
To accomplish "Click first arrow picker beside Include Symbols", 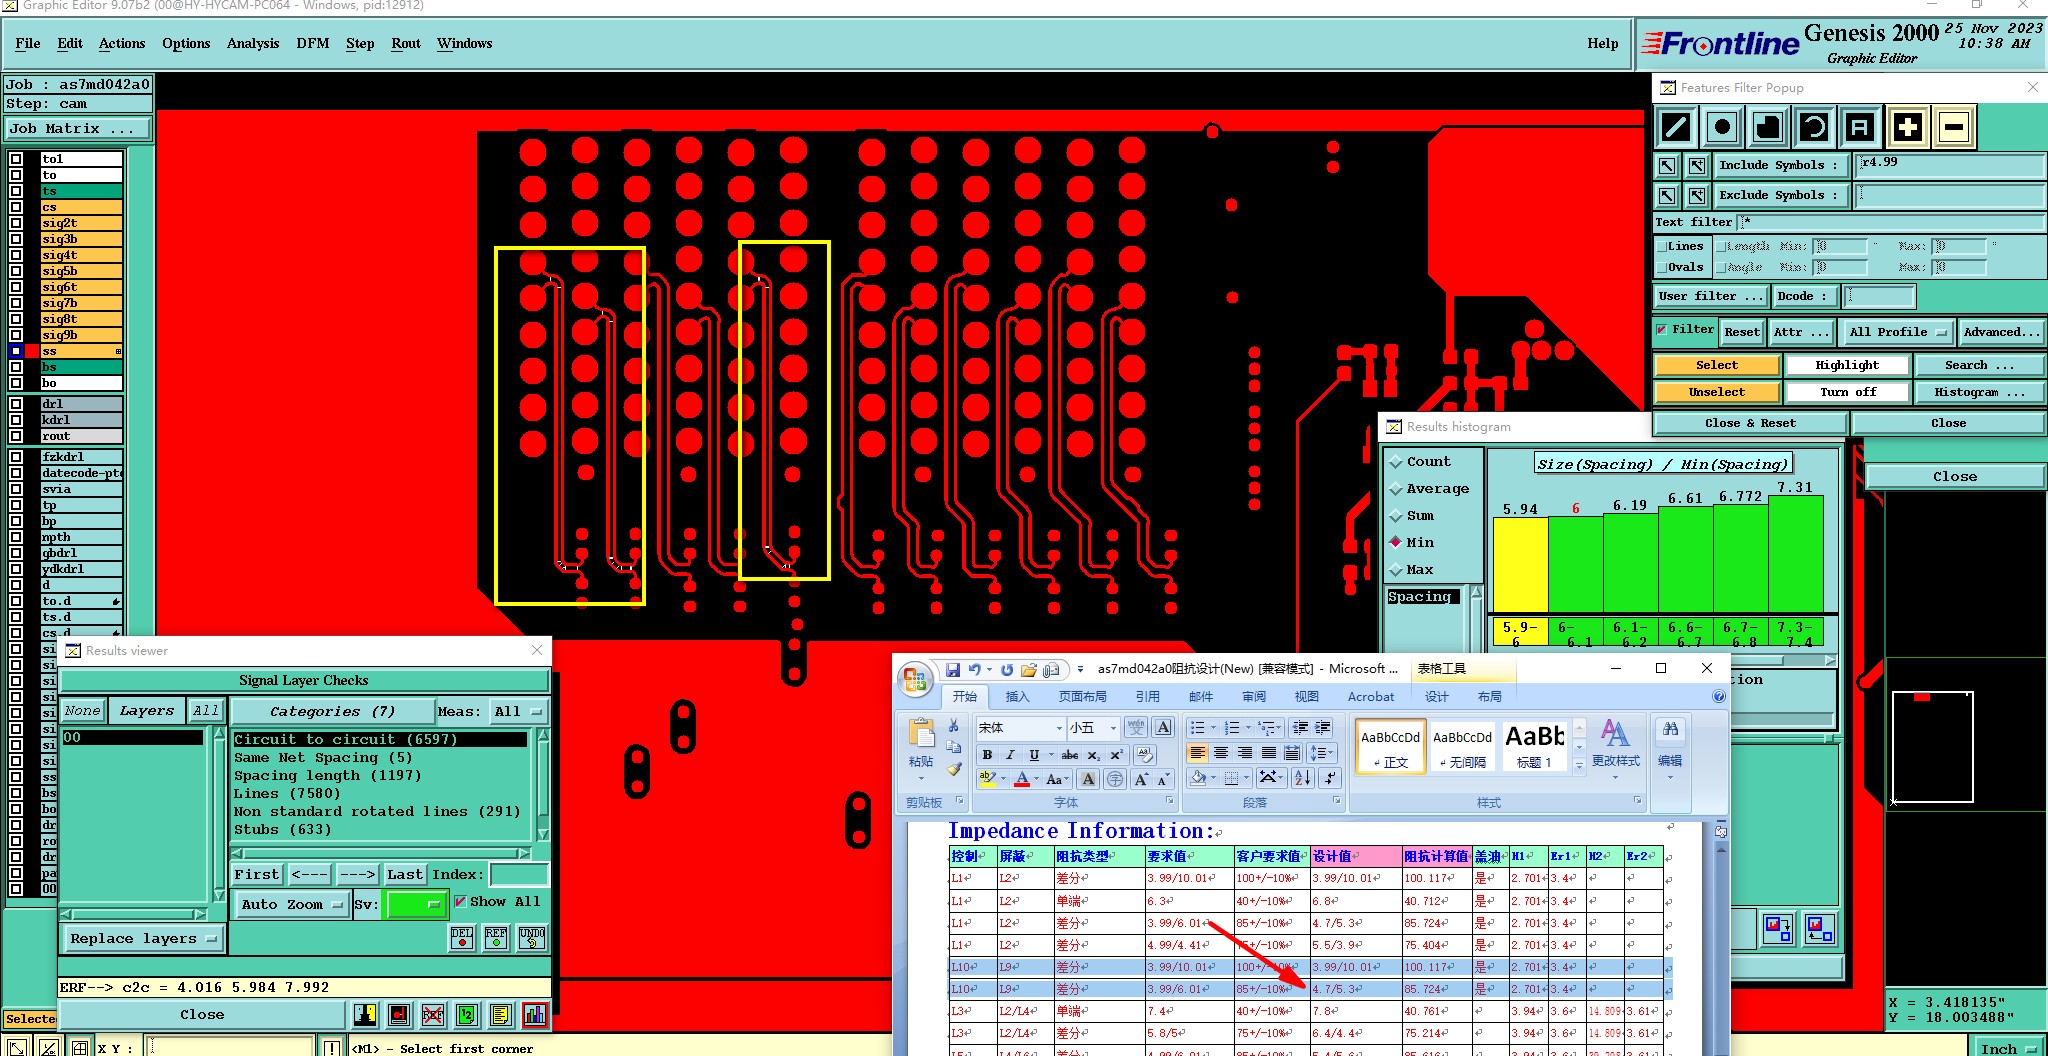I will coord(1667,165).
